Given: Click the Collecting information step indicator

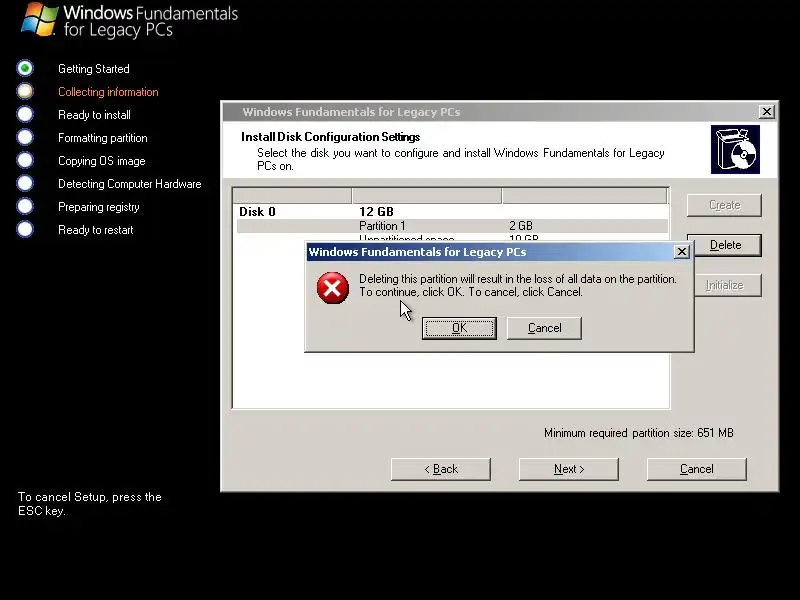Looking at the screenshot, I should (x=25, y=91).
